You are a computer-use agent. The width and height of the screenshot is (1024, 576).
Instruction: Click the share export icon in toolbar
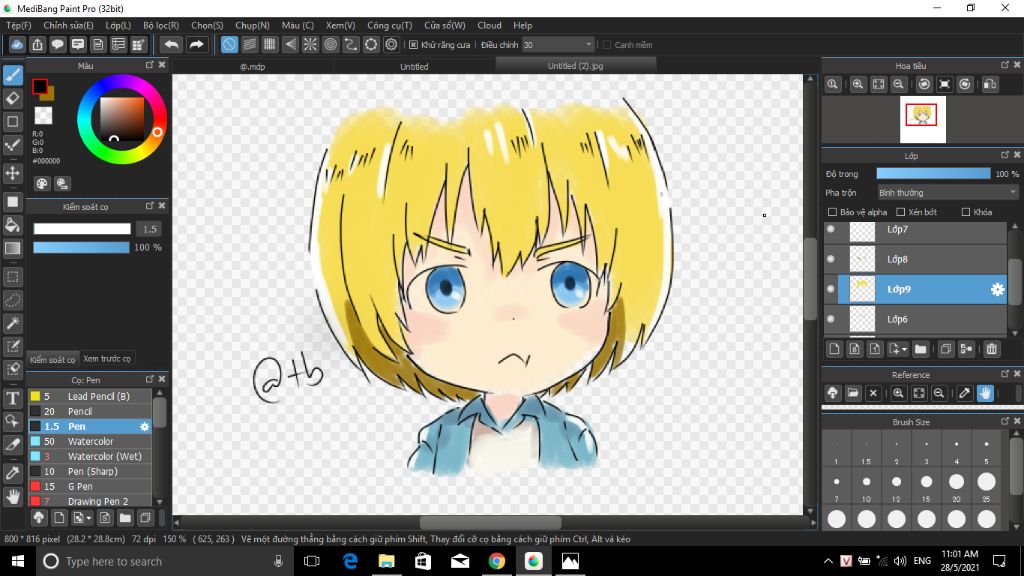tap(37, 44)
